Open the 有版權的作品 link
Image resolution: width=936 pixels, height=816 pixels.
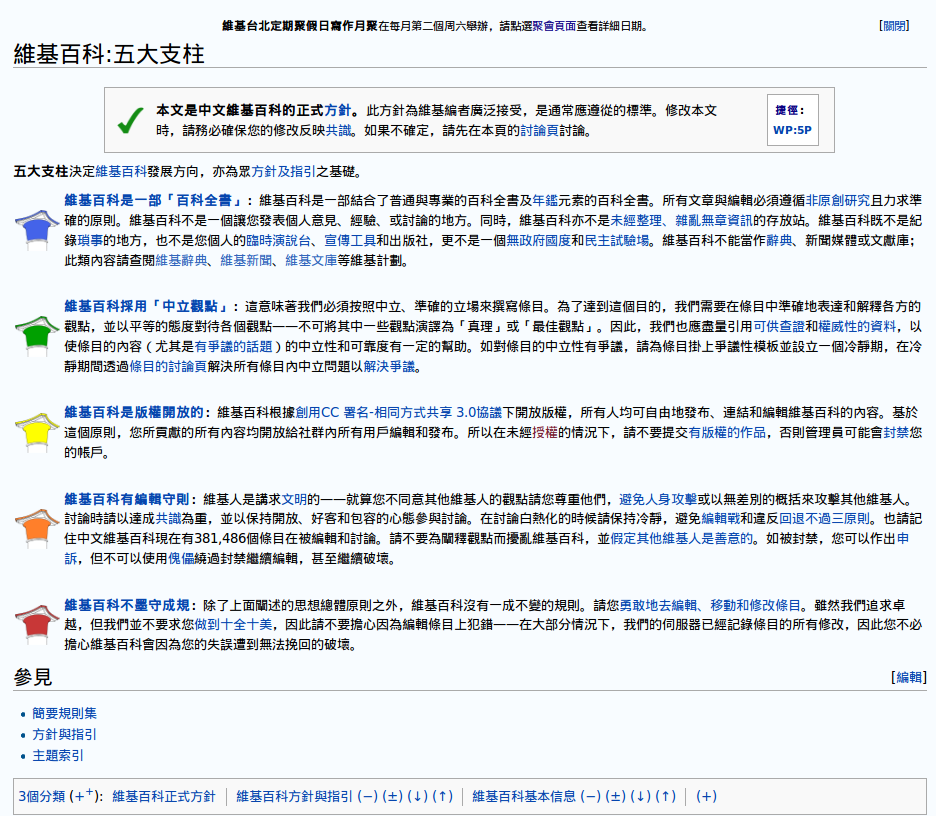727,432
